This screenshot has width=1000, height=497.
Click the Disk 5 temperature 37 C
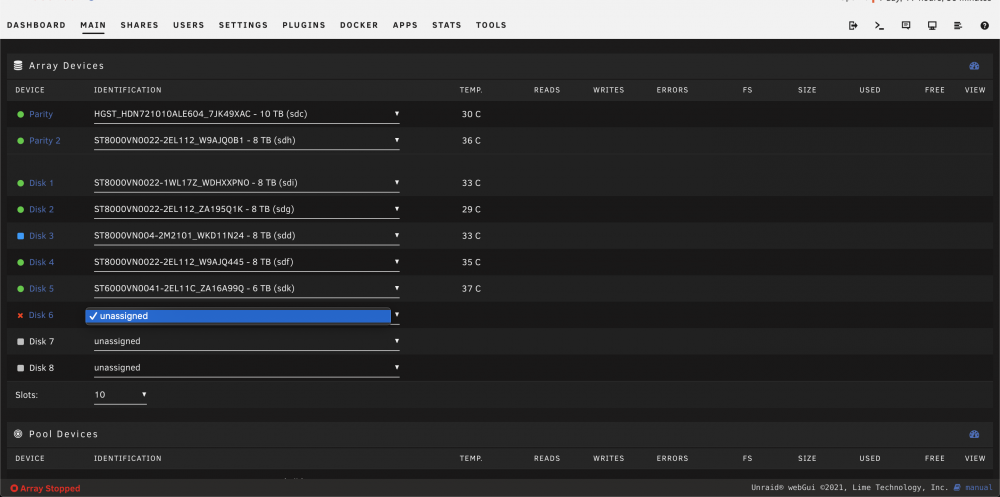471,289
